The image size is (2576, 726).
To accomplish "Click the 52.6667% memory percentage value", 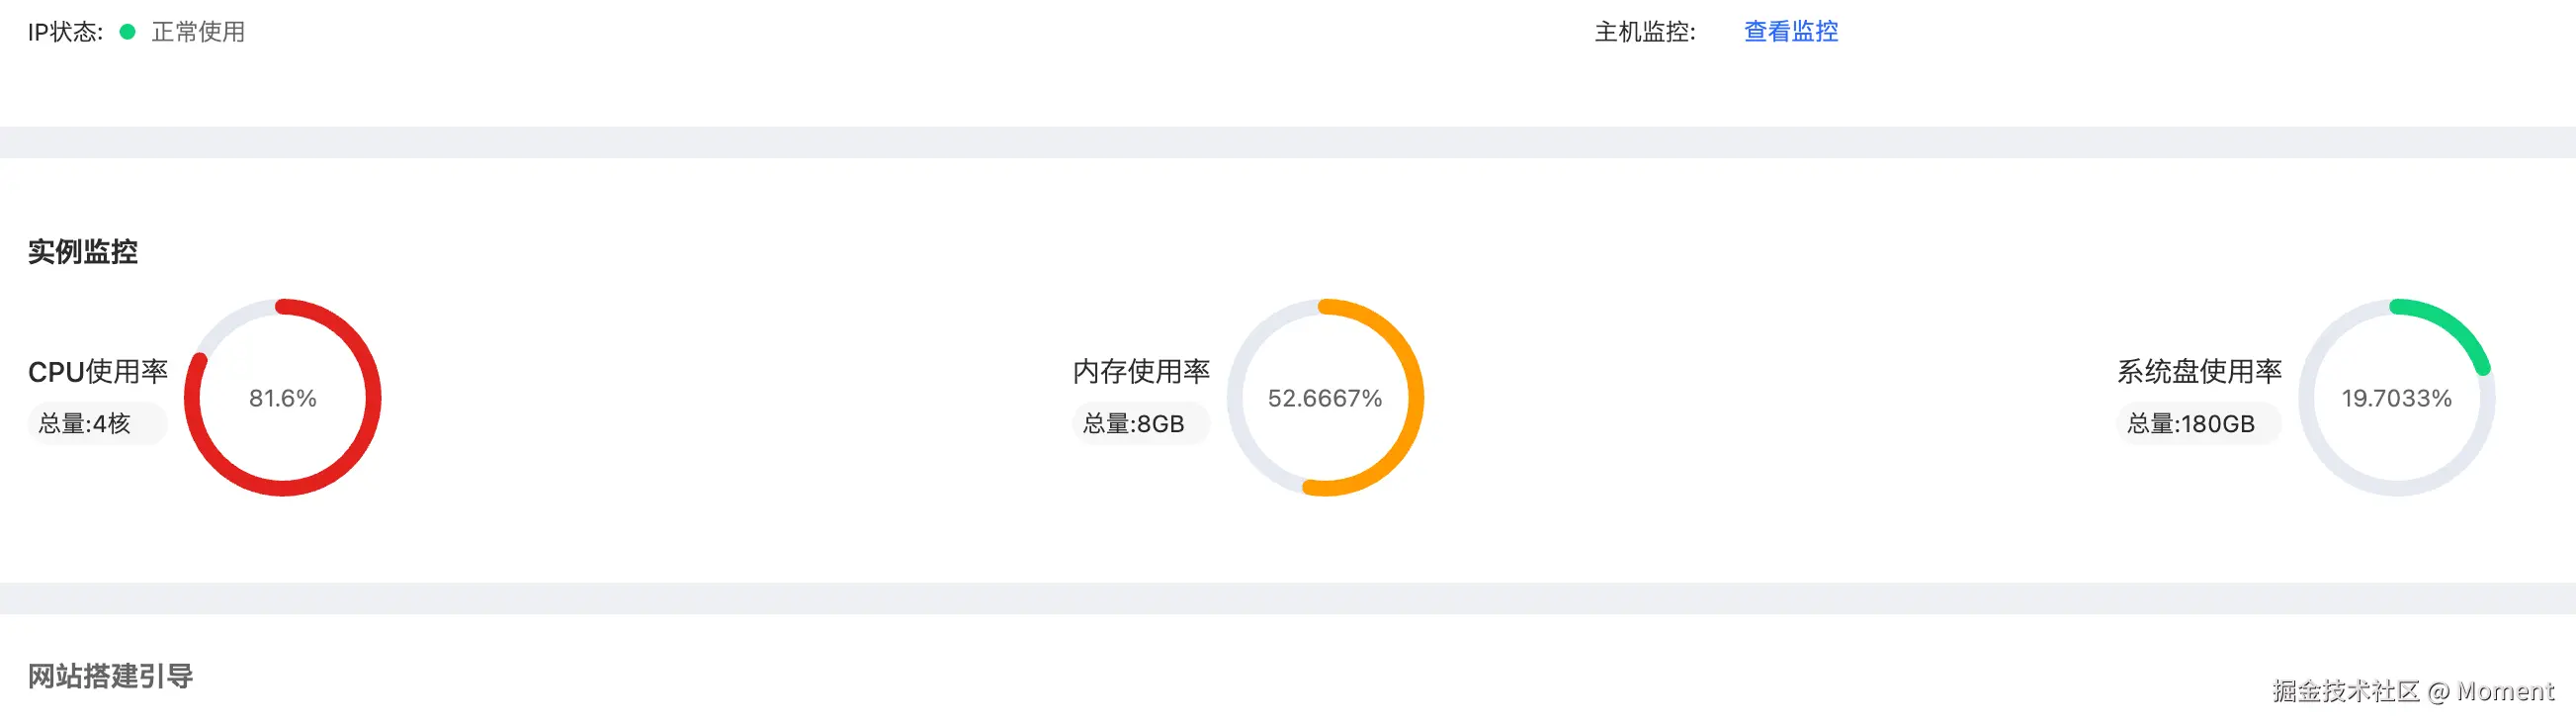I will tap(1325, 398).
